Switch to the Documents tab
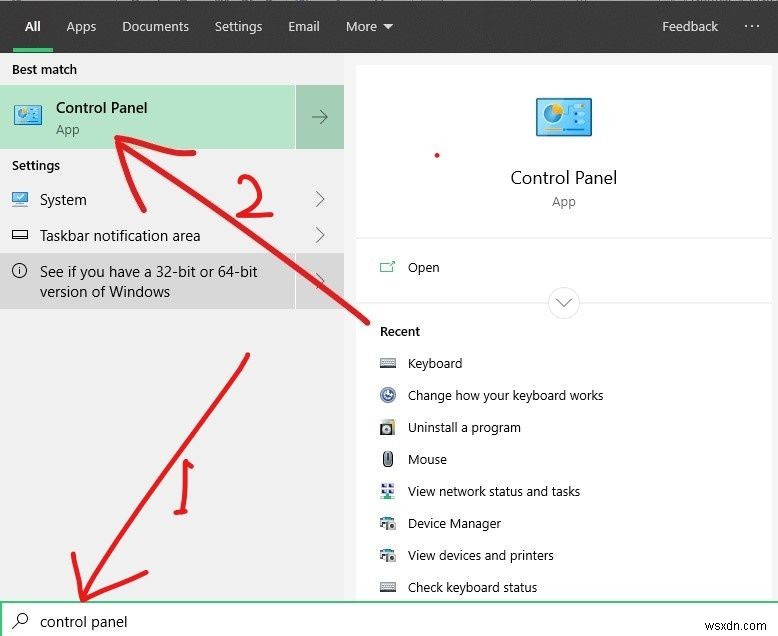Viewport: 778px width, 636px height. coord(155,26)
